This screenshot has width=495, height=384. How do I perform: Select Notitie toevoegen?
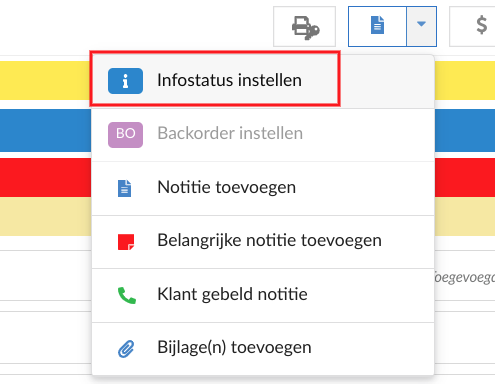click(x=263, y=188)
